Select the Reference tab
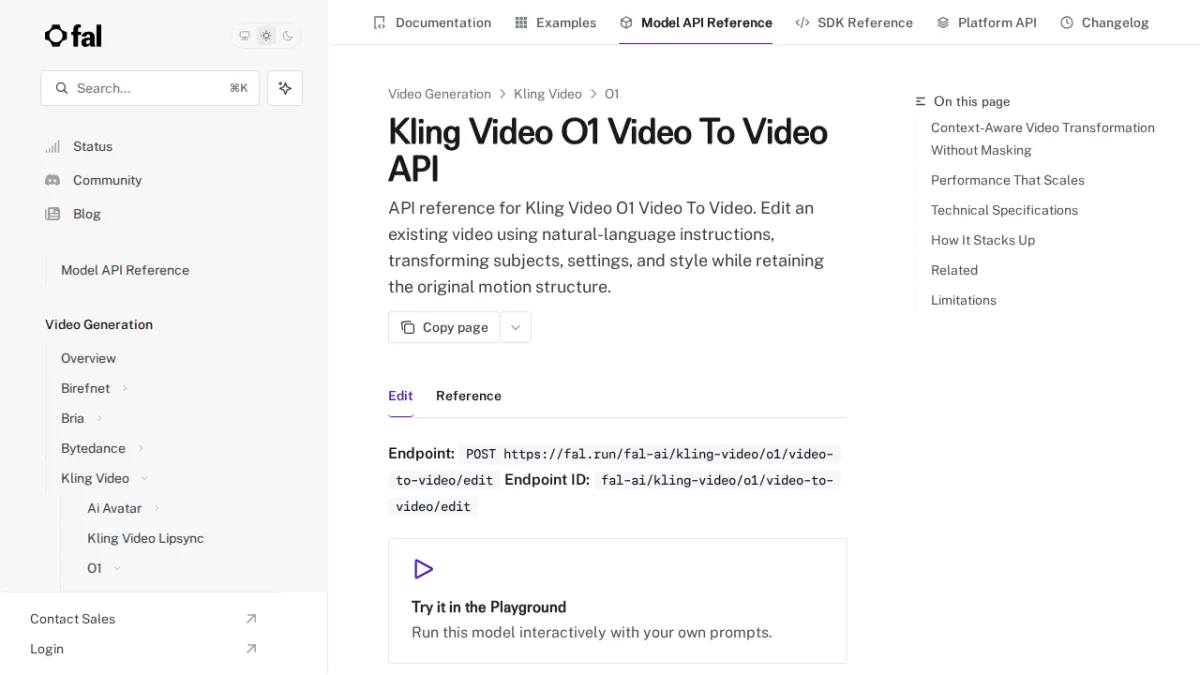The width and height of the screenshot is (1200, 675). click(469, 396)
